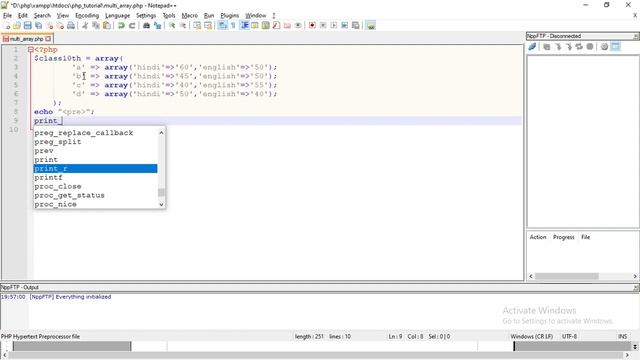Click the Progress column header
The height and width of the screenshot is (360, 640).
[564, 237]
